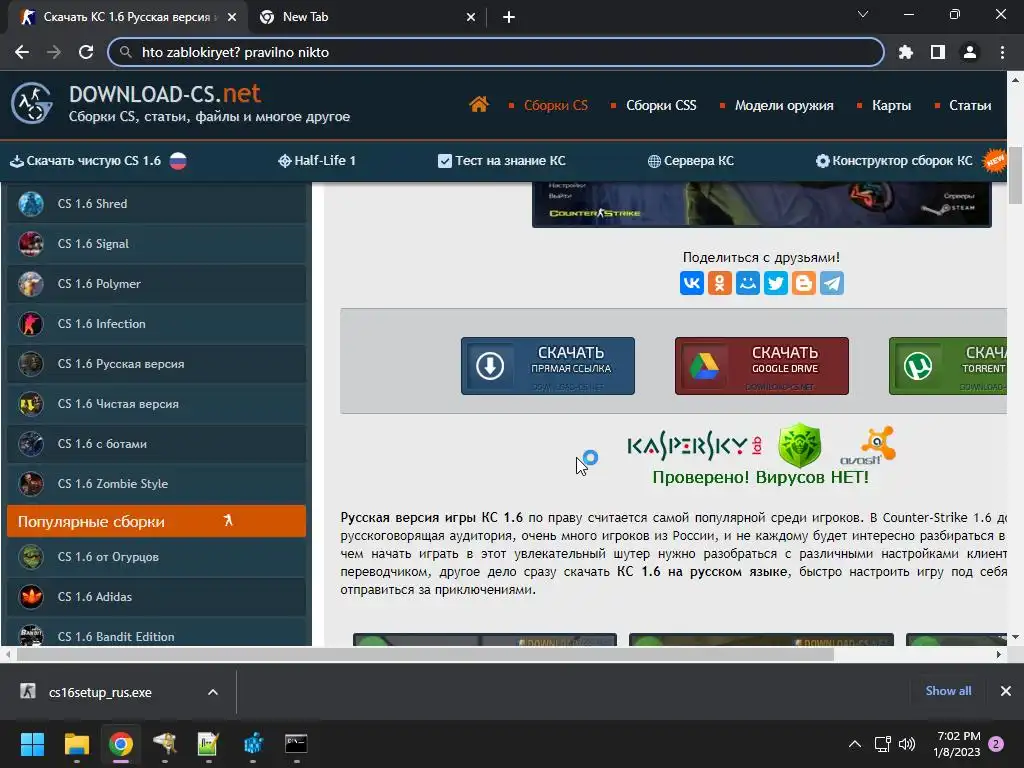
Task: Download via Google Drive red button
Action: (x=761, y=366)
